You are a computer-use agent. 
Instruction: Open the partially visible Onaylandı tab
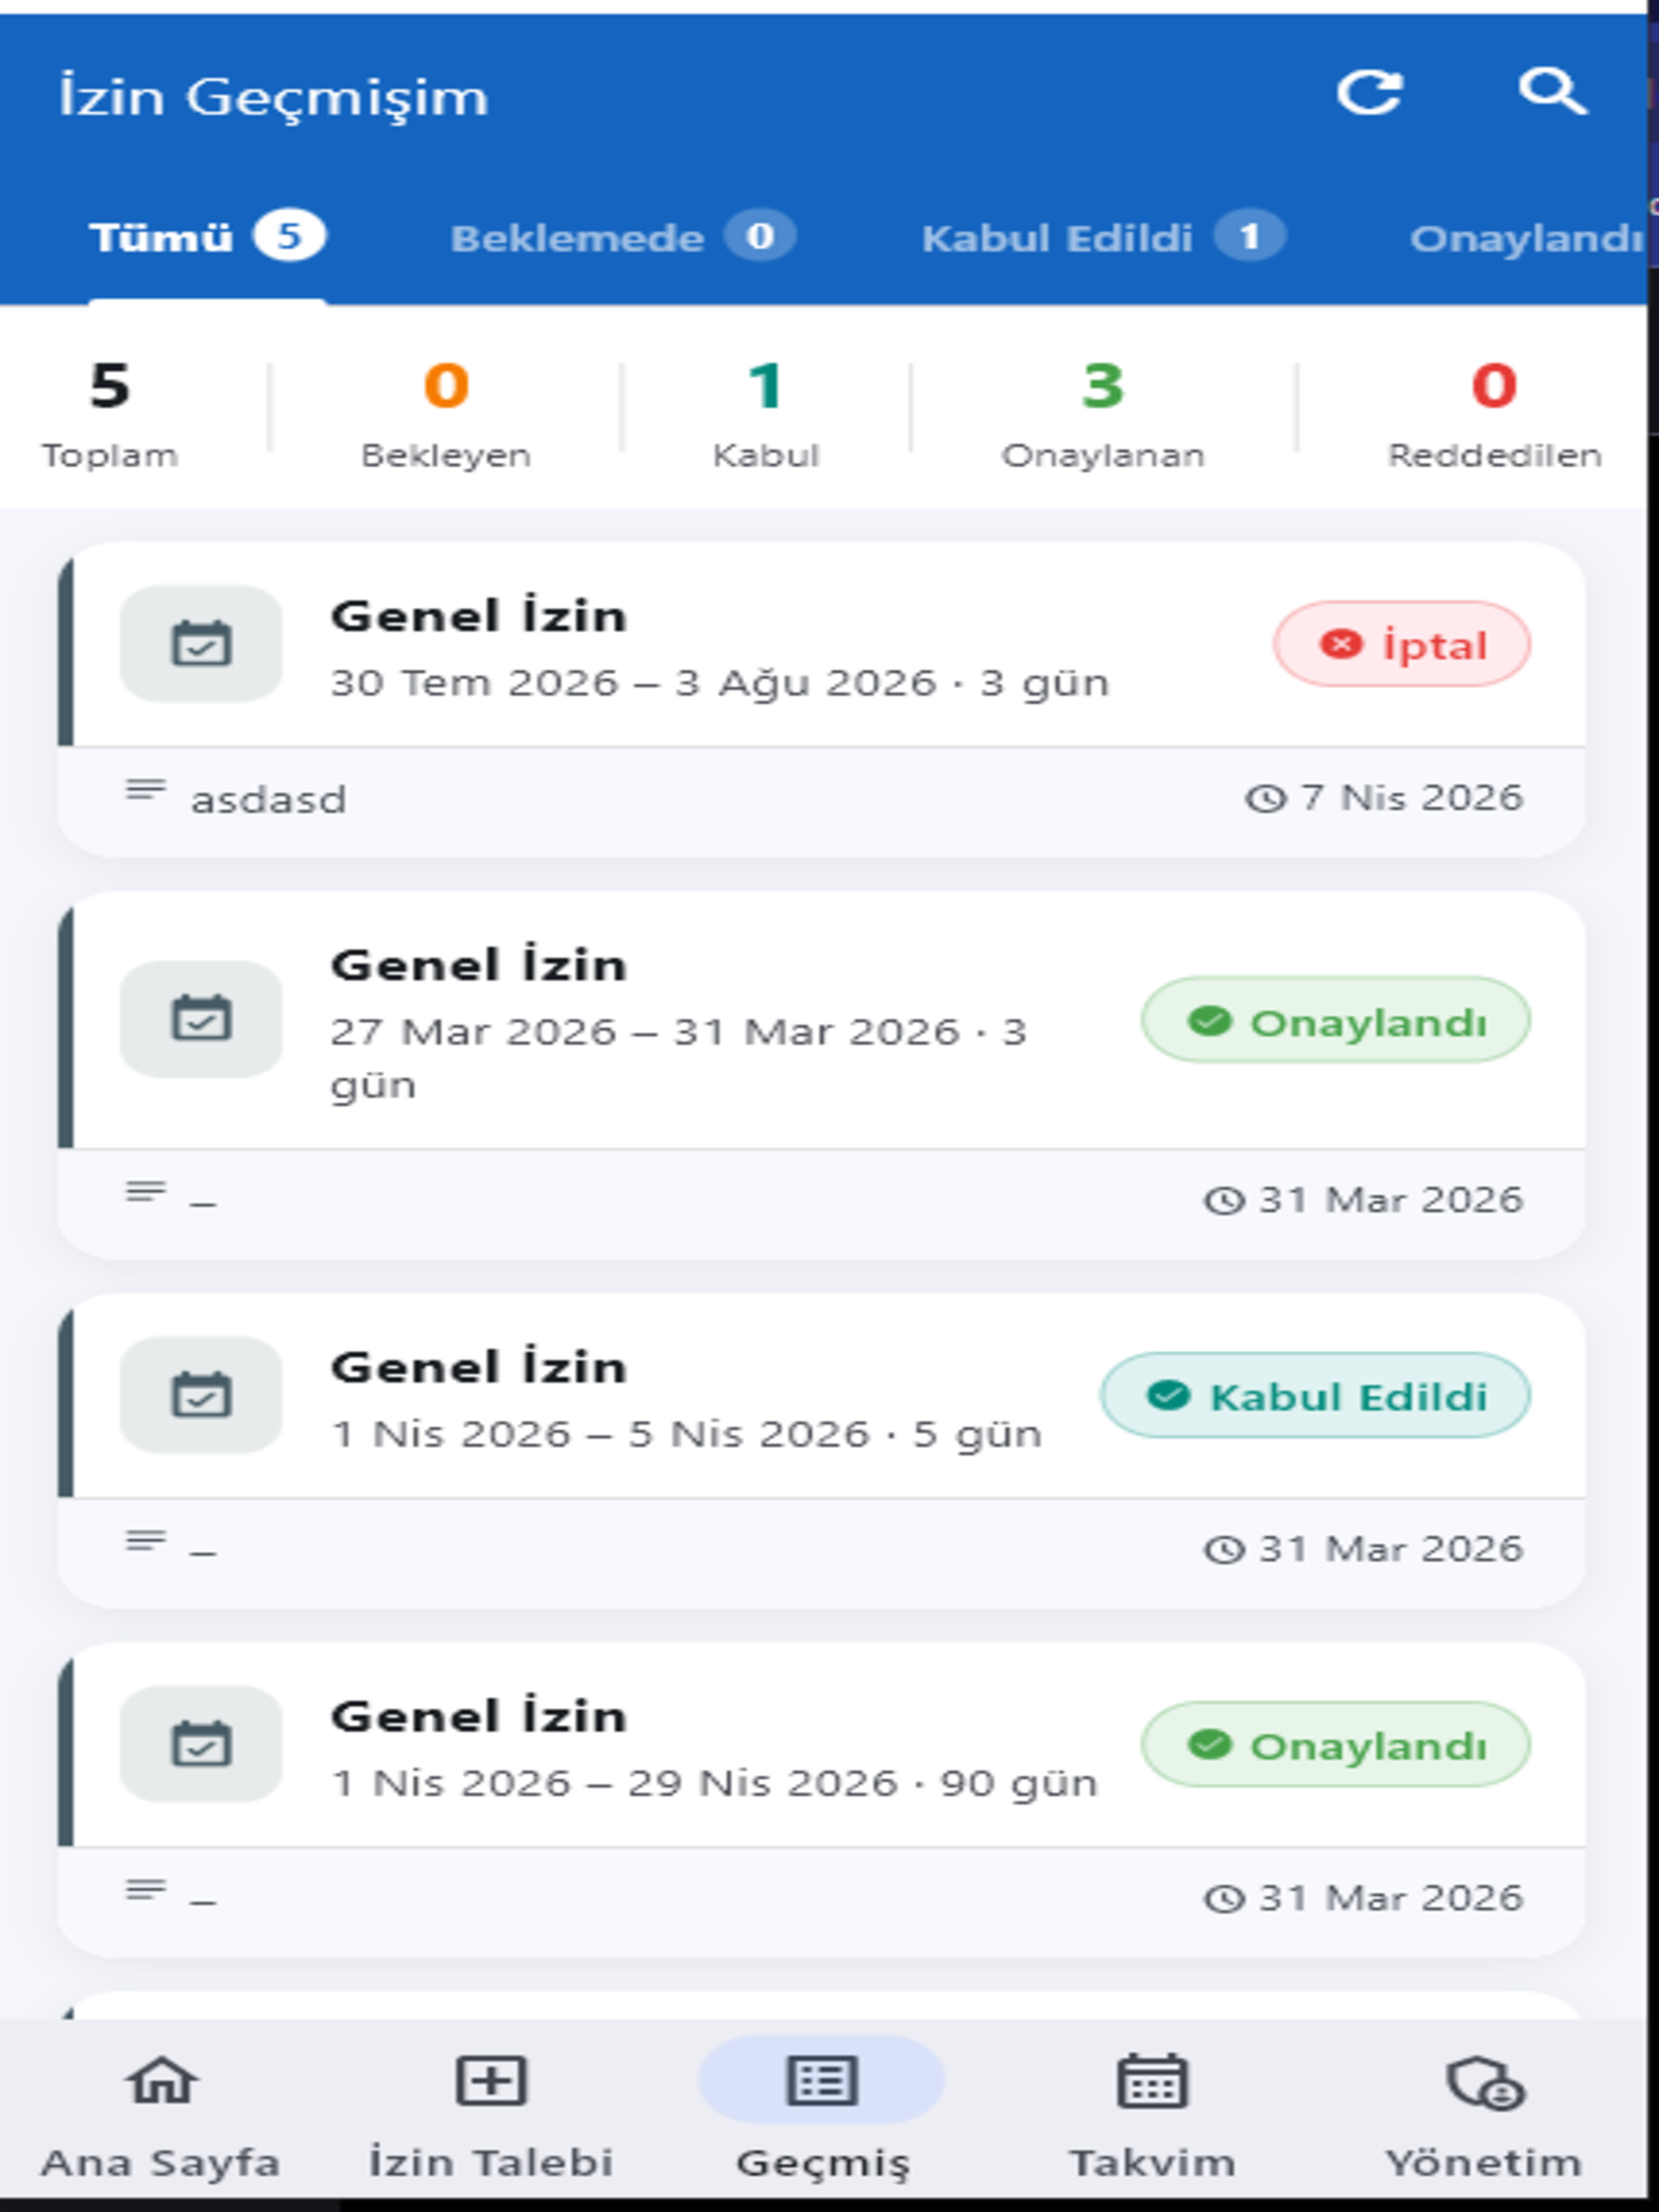(1526, 238)
